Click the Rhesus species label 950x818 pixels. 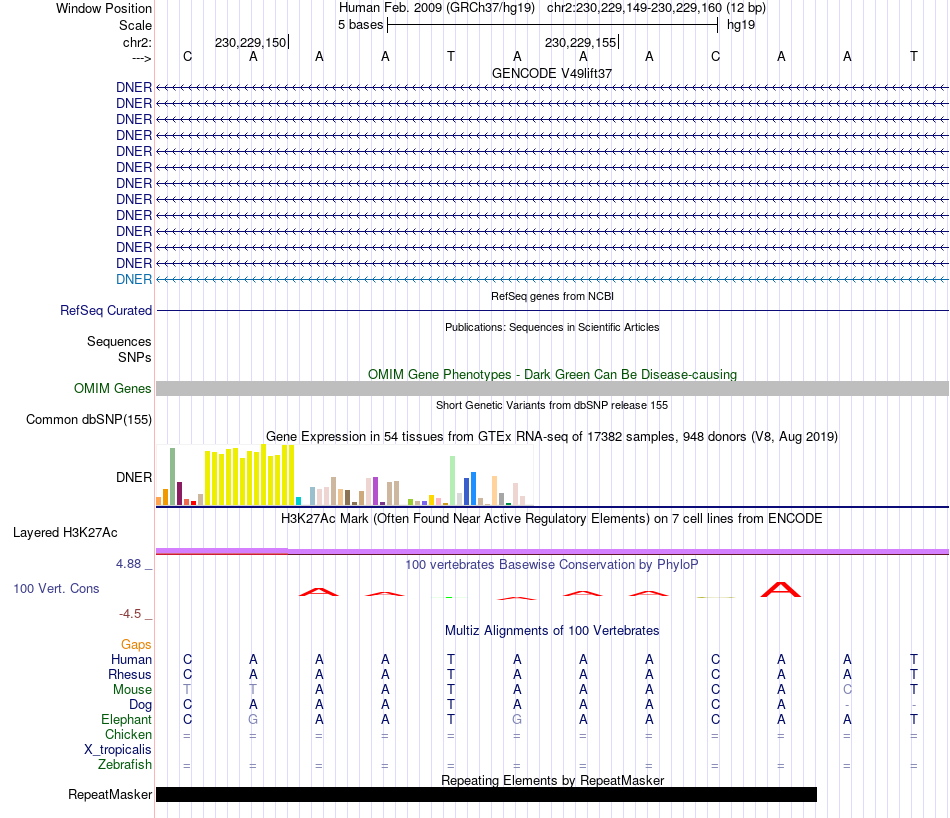[130, 674]
